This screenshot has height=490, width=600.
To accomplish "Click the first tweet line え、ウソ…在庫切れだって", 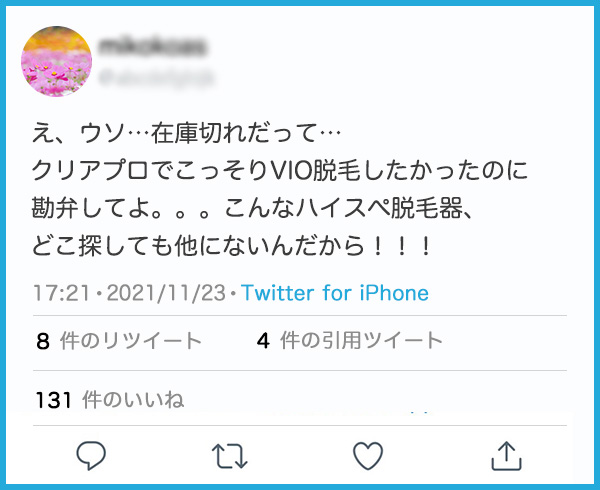I will 186,133.
